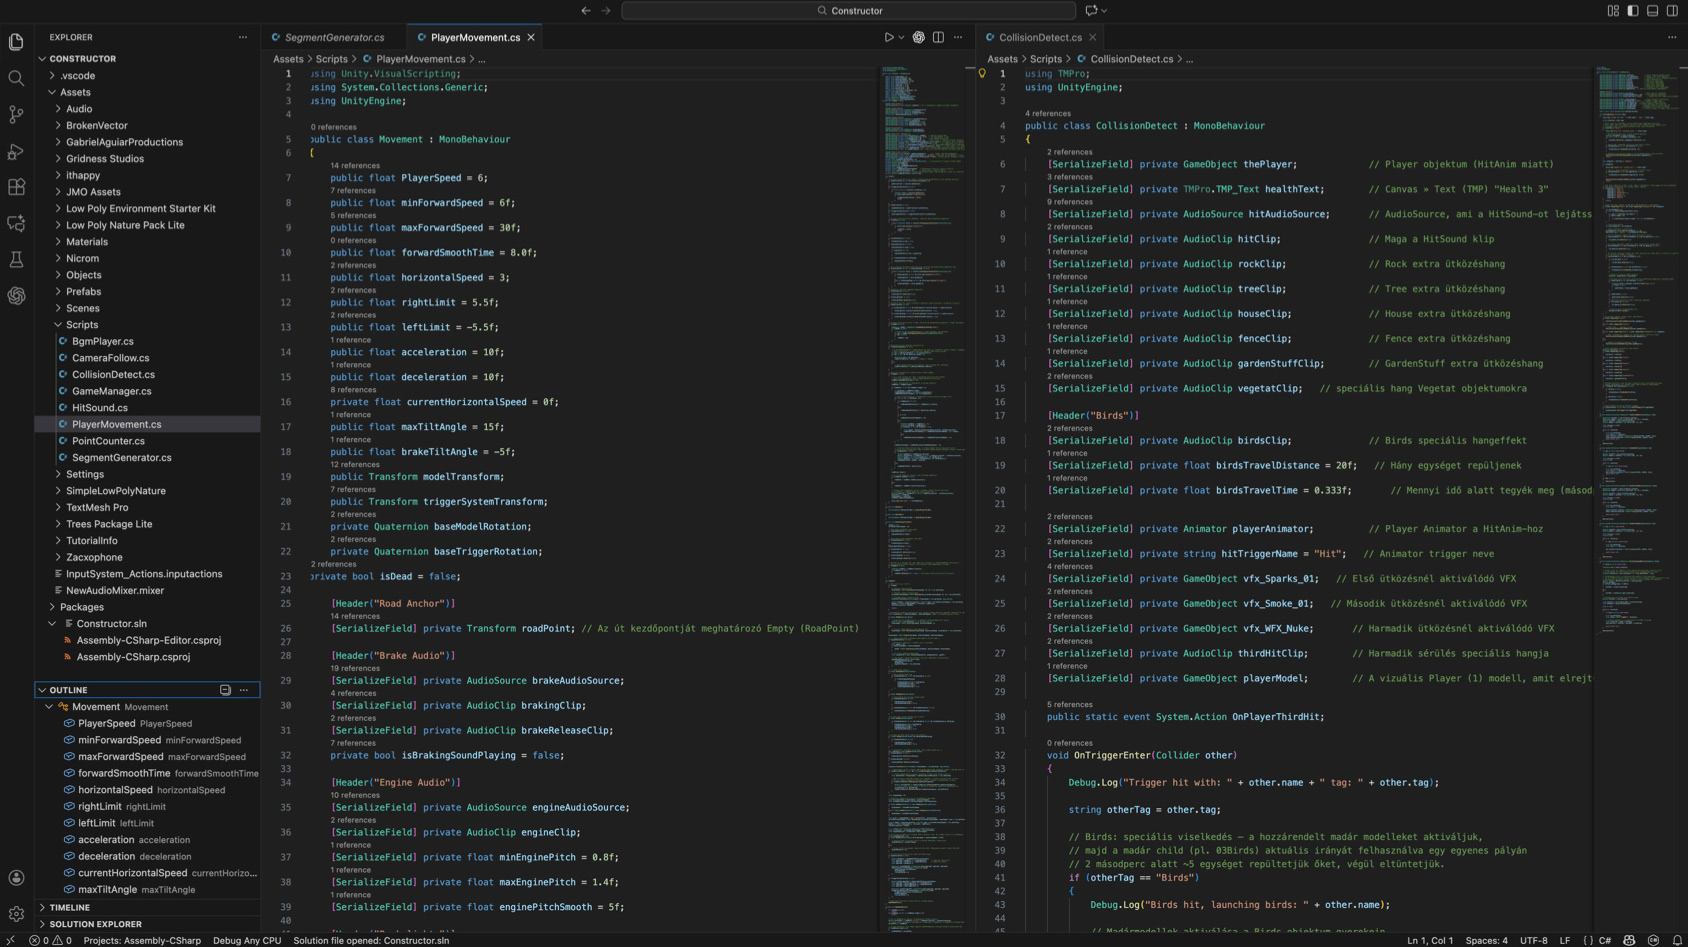The width and height of the screenshot is (1688, 947).
Task: Click the UTF-8 encoding indicator
Action: (x=1533, y=940)
